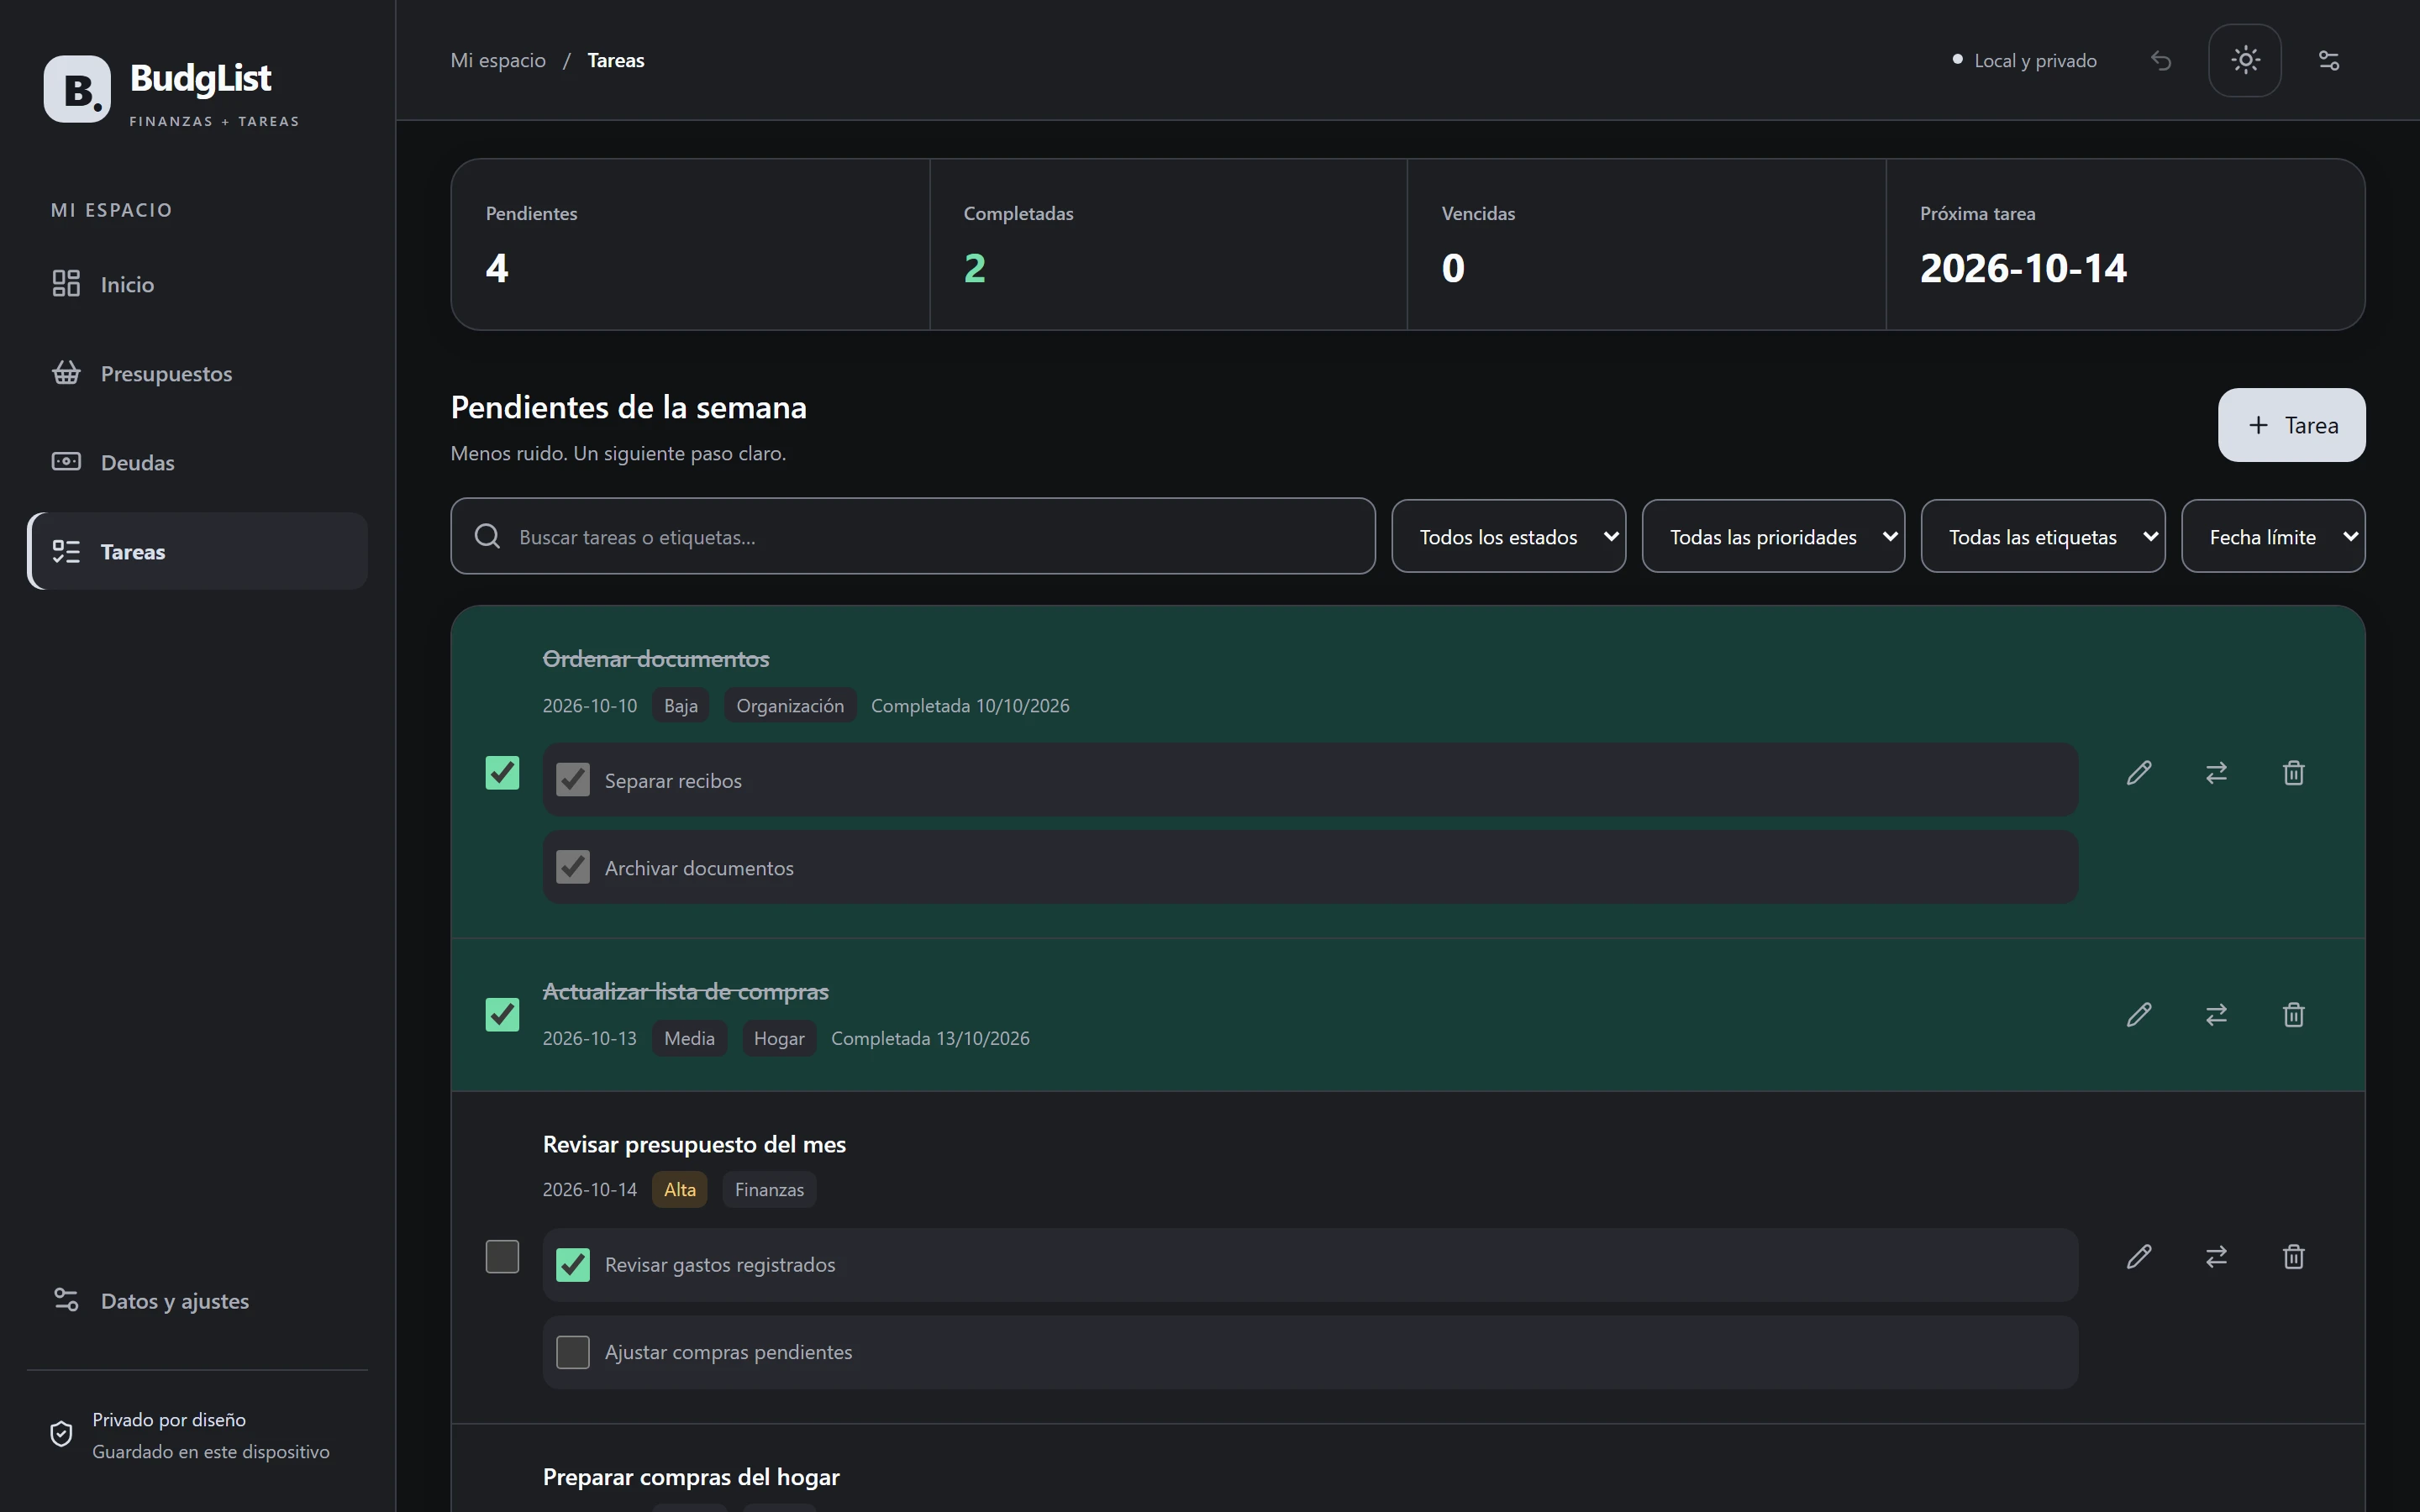Open settings sliders icon in top bar
The image size is (2420, 1512).
pyautogui.click(x=2329, y=61)
